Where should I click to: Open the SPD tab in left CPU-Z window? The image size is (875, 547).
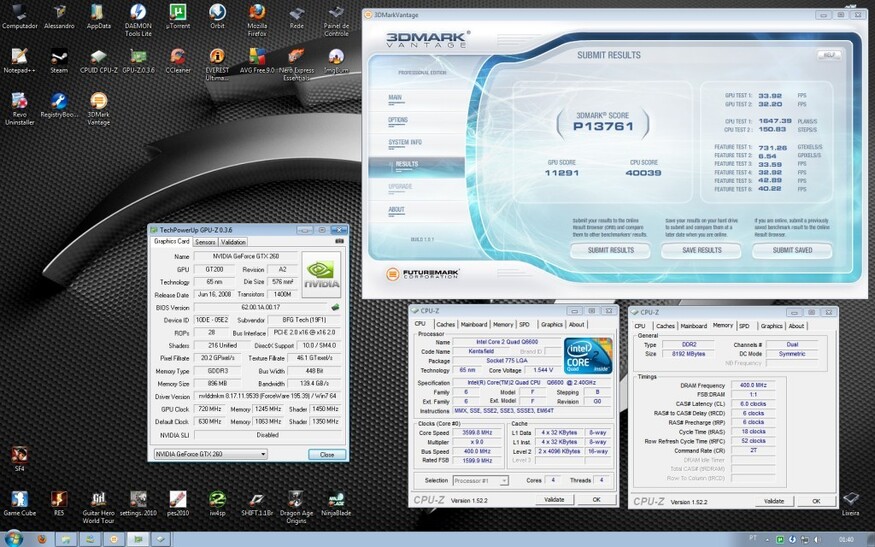[x=524, y=324]
